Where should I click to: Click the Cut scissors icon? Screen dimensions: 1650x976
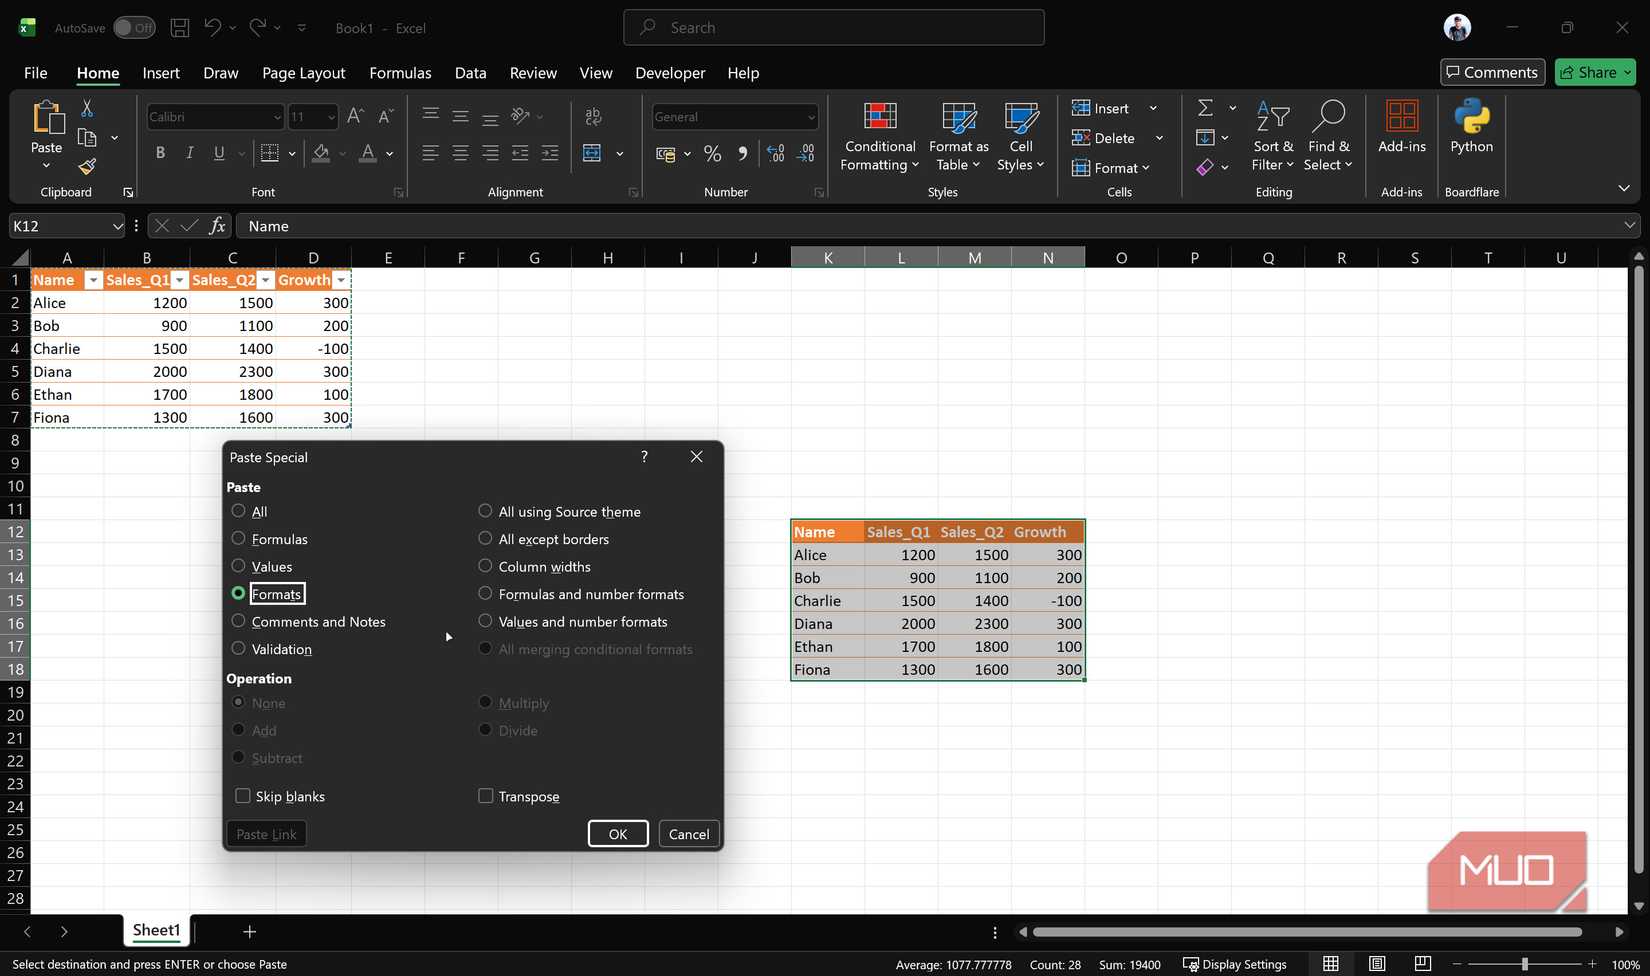click(87, 108)
